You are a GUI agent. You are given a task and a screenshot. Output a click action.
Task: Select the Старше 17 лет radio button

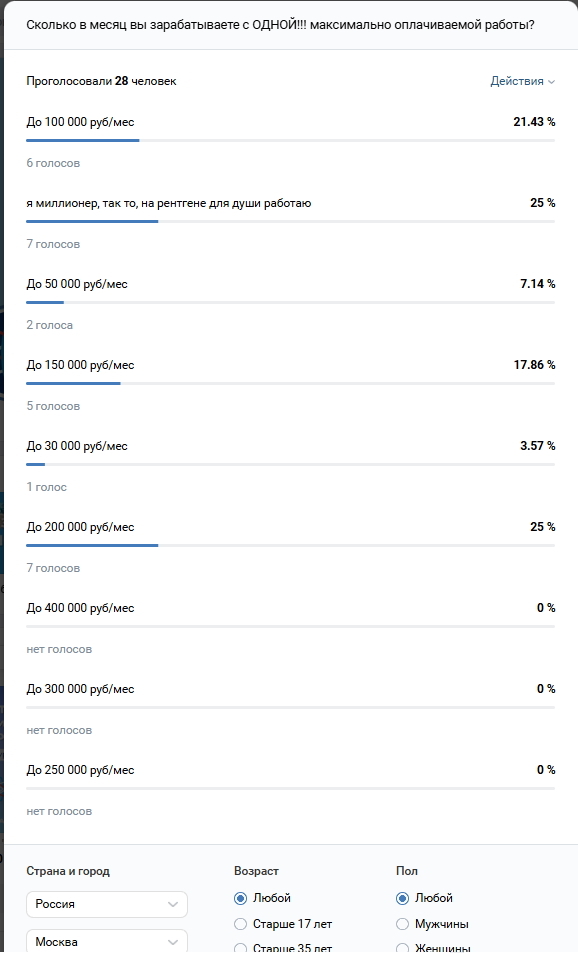241,924
